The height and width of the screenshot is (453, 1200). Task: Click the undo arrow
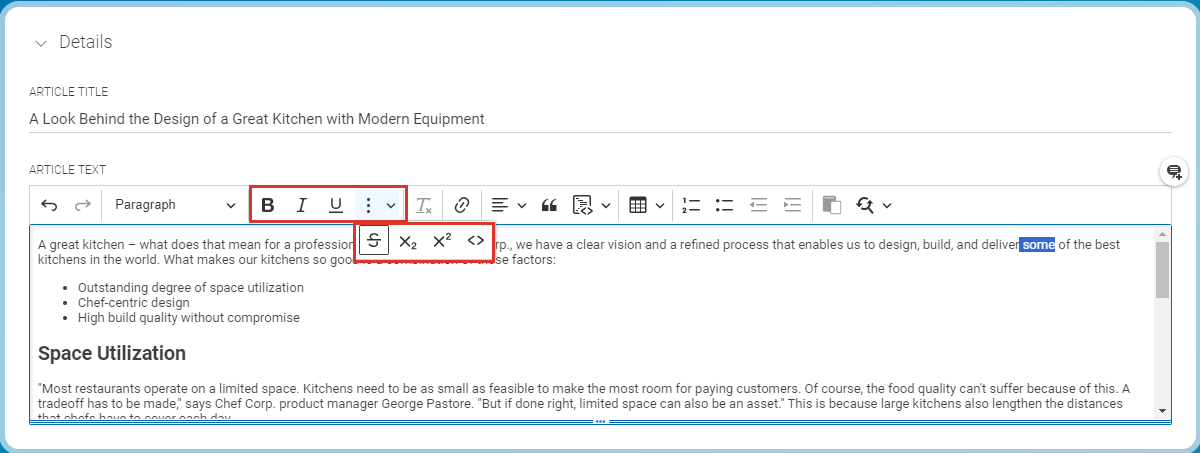(49, 205)
